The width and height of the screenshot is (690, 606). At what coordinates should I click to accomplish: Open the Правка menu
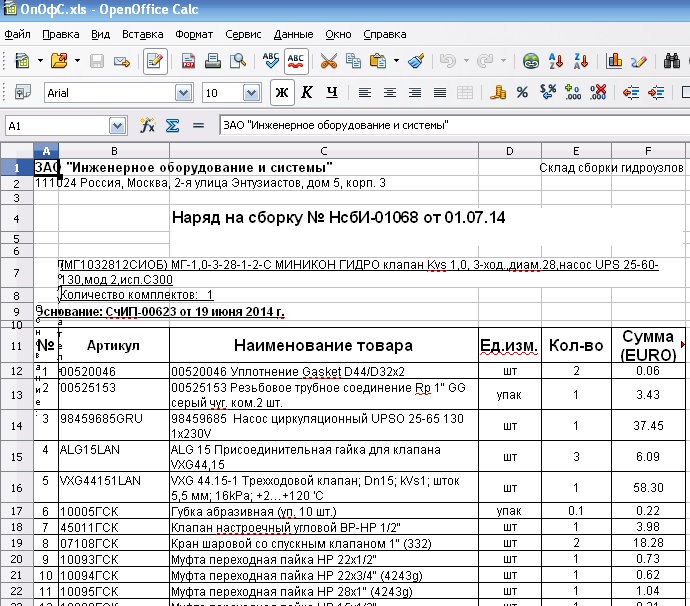[61, 34]
